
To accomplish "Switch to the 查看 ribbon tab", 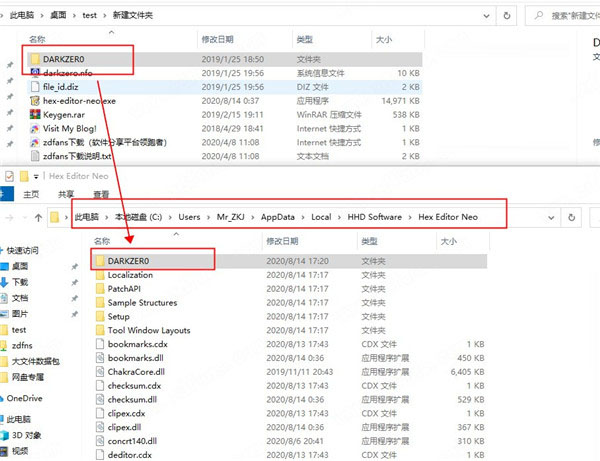I will click(x=101, y=194).
